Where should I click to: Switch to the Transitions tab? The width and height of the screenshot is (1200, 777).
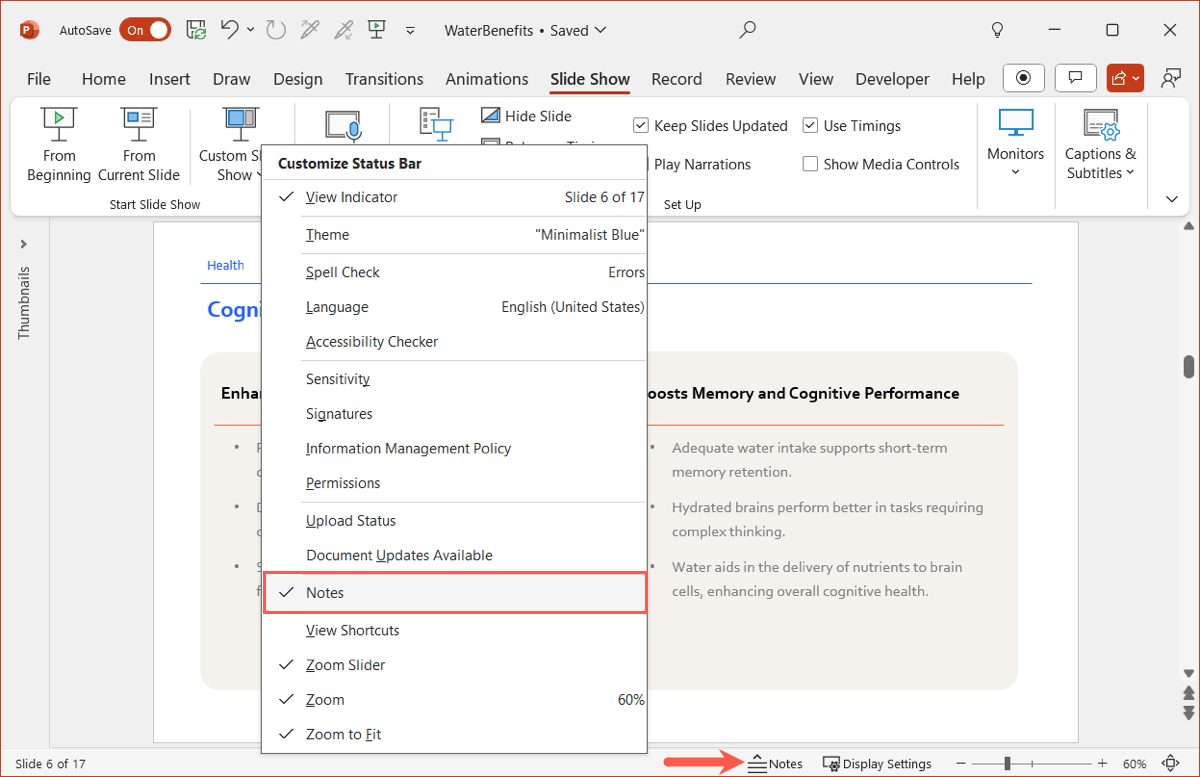(x=384, y=79)
